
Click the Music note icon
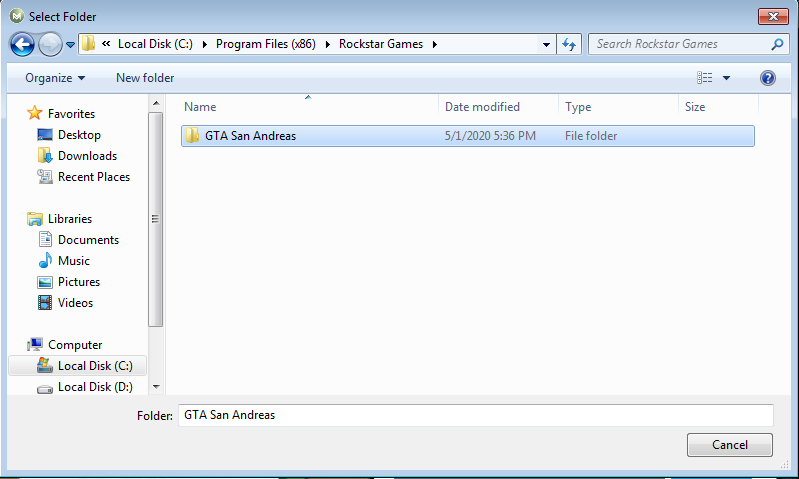point(45,260)
